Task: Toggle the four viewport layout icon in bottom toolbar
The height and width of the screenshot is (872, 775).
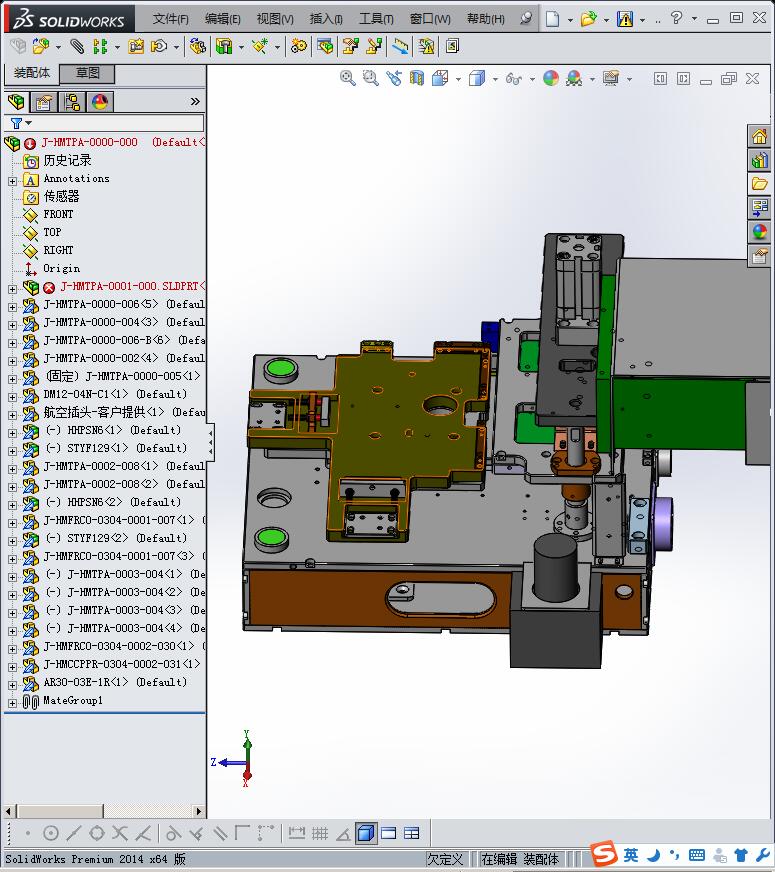Action: click(x=411, y=833)
